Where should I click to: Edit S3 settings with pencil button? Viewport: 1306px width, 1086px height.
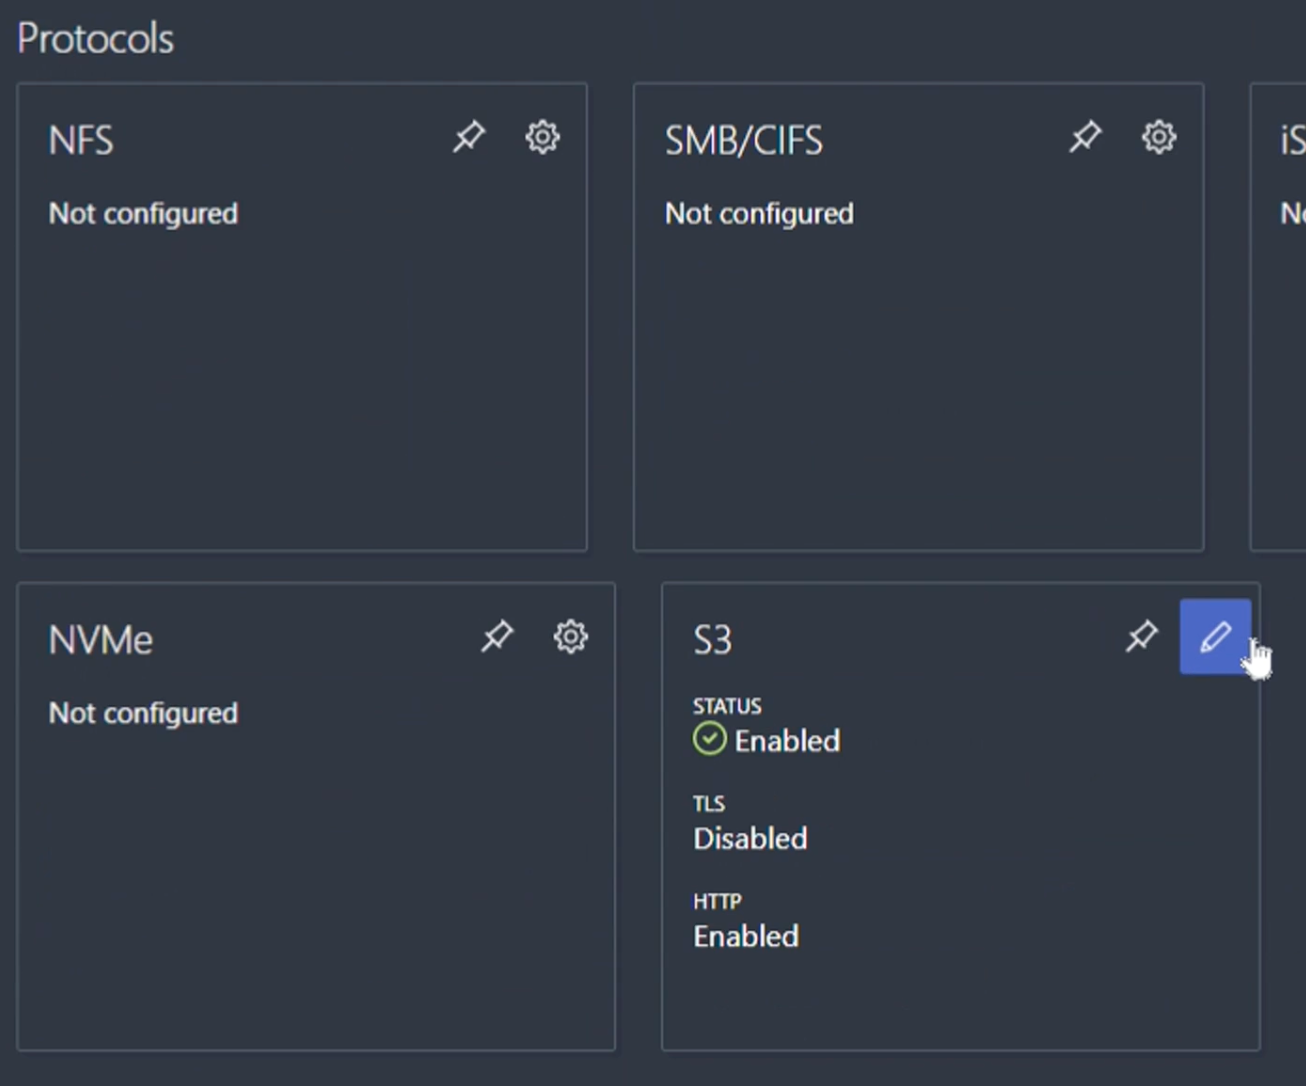(x=1215, y=637)
